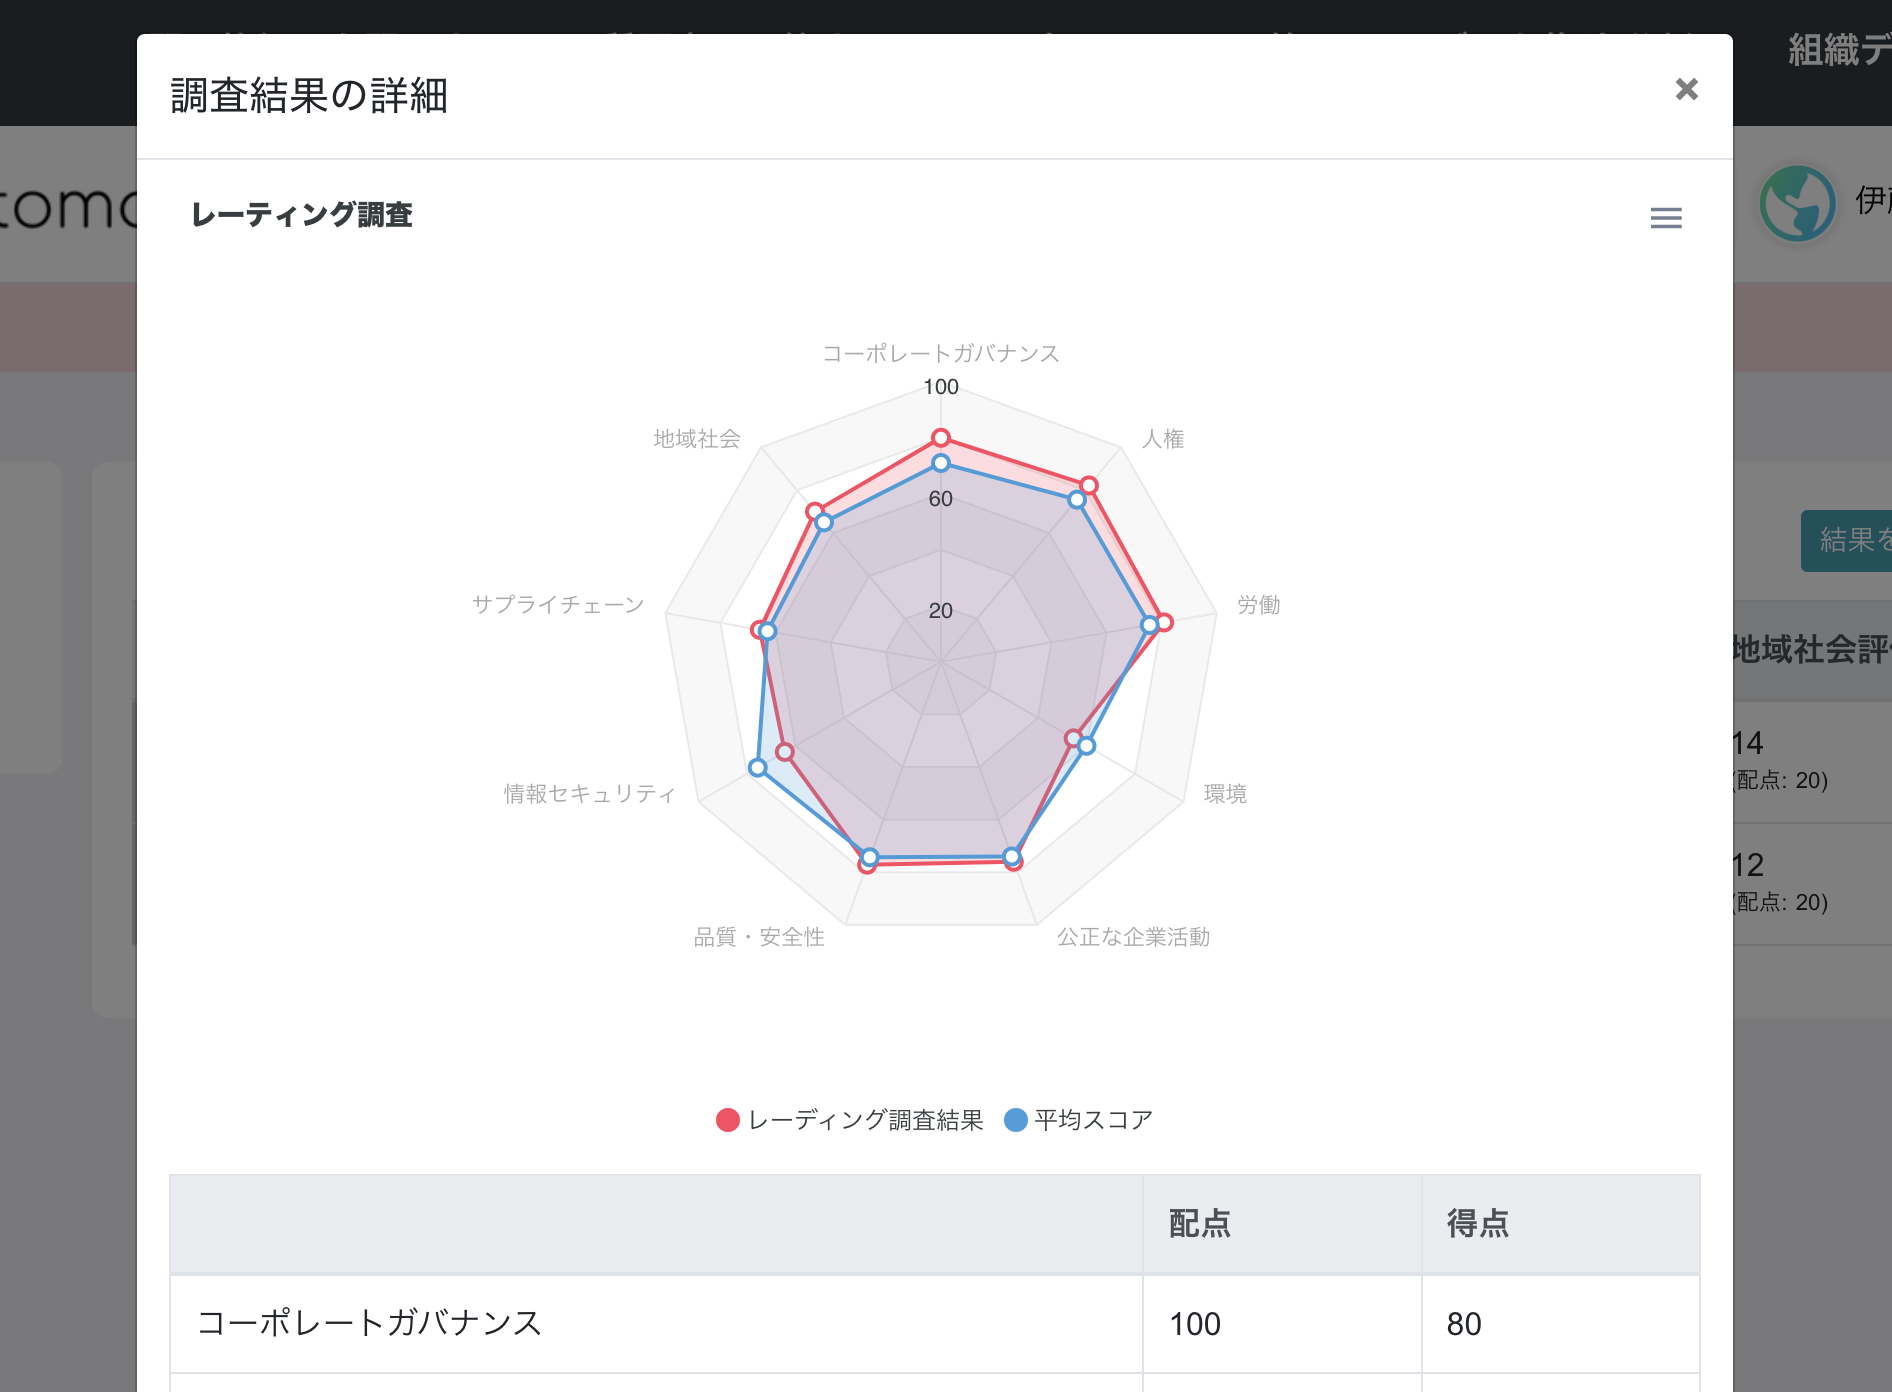Click the red data point on コーポレートガバナンス axis
1892x1392 pixels.
(x=941, y=437)
